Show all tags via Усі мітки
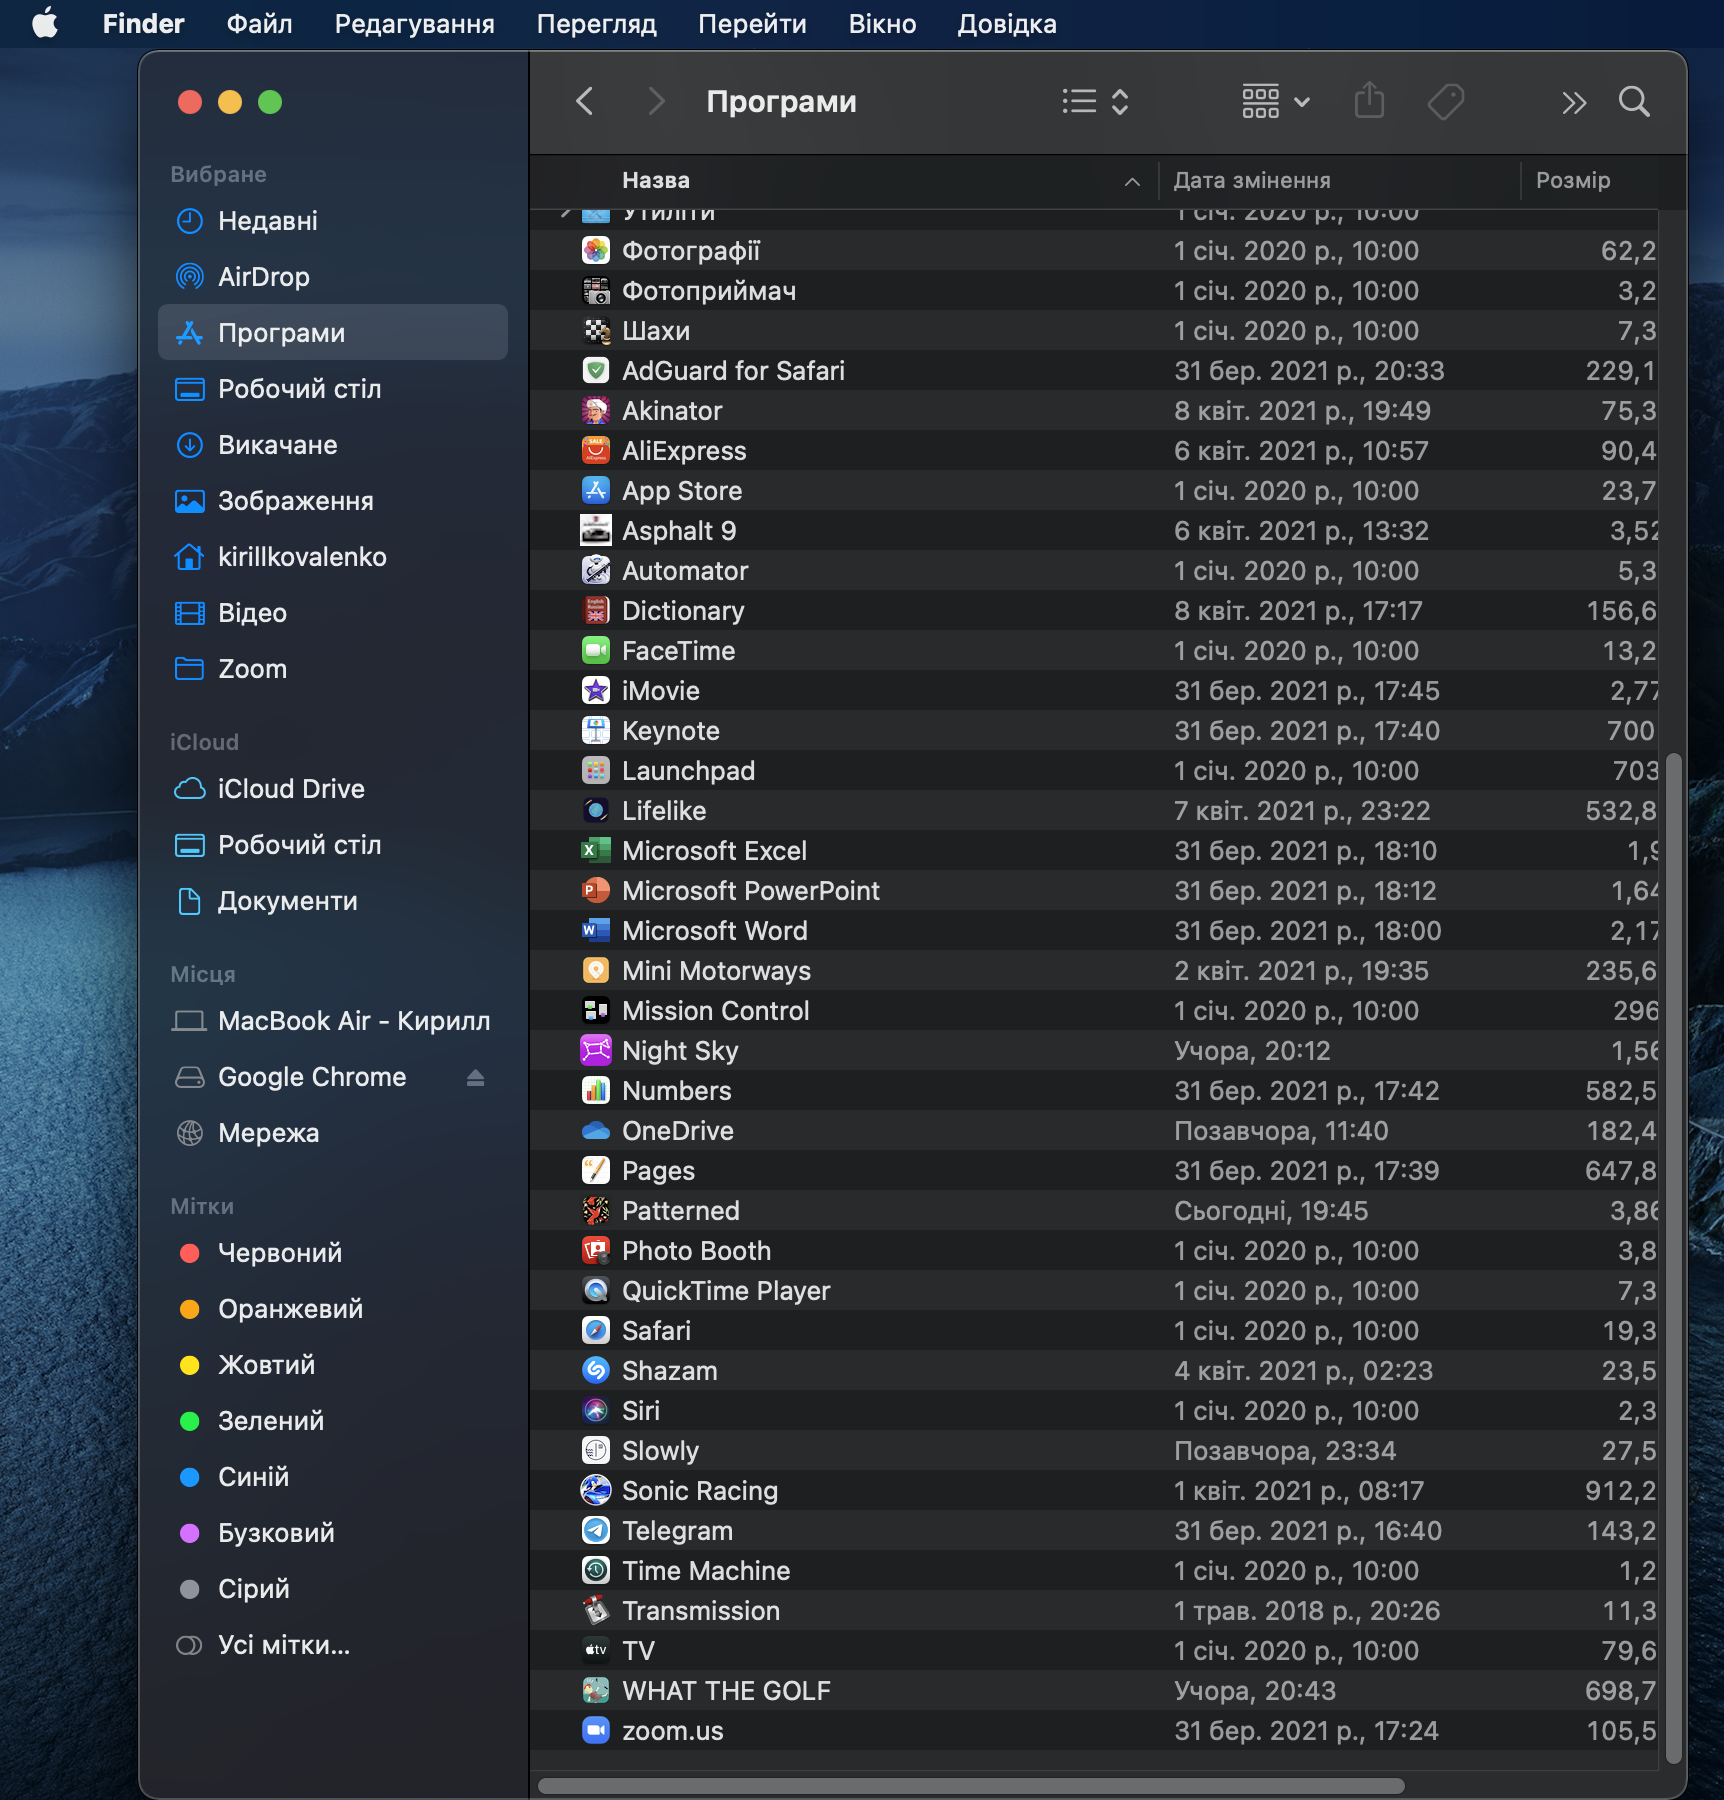The height and width of the screenshot is (1800, 1724). click(x=333, y=1645)
